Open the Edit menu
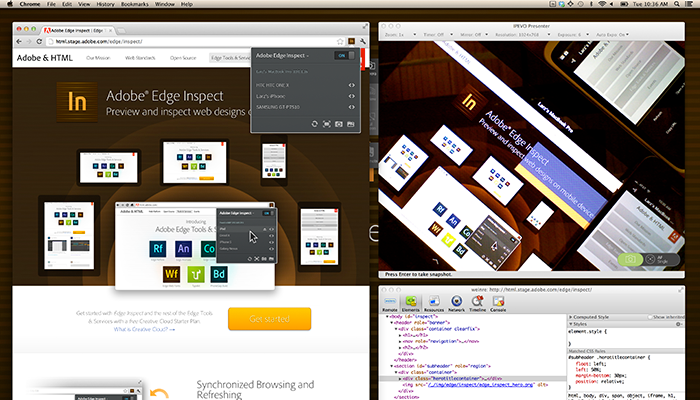 [x=67, y=4]
